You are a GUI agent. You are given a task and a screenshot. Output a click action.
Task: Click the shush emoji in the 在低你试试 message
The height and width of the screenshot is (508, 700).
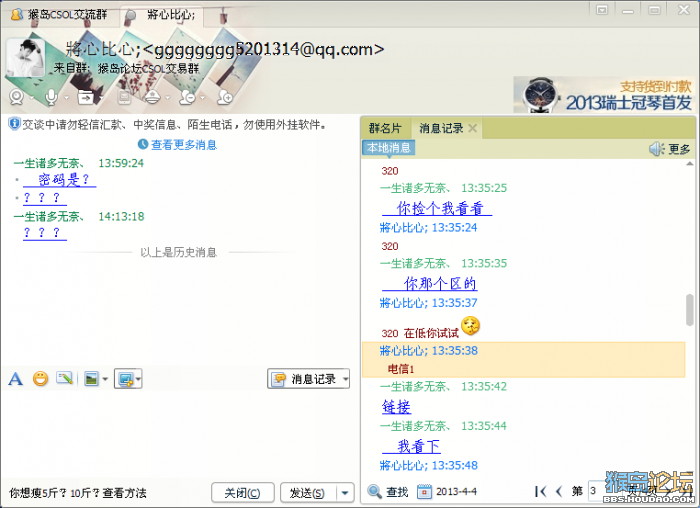[470, 325]
